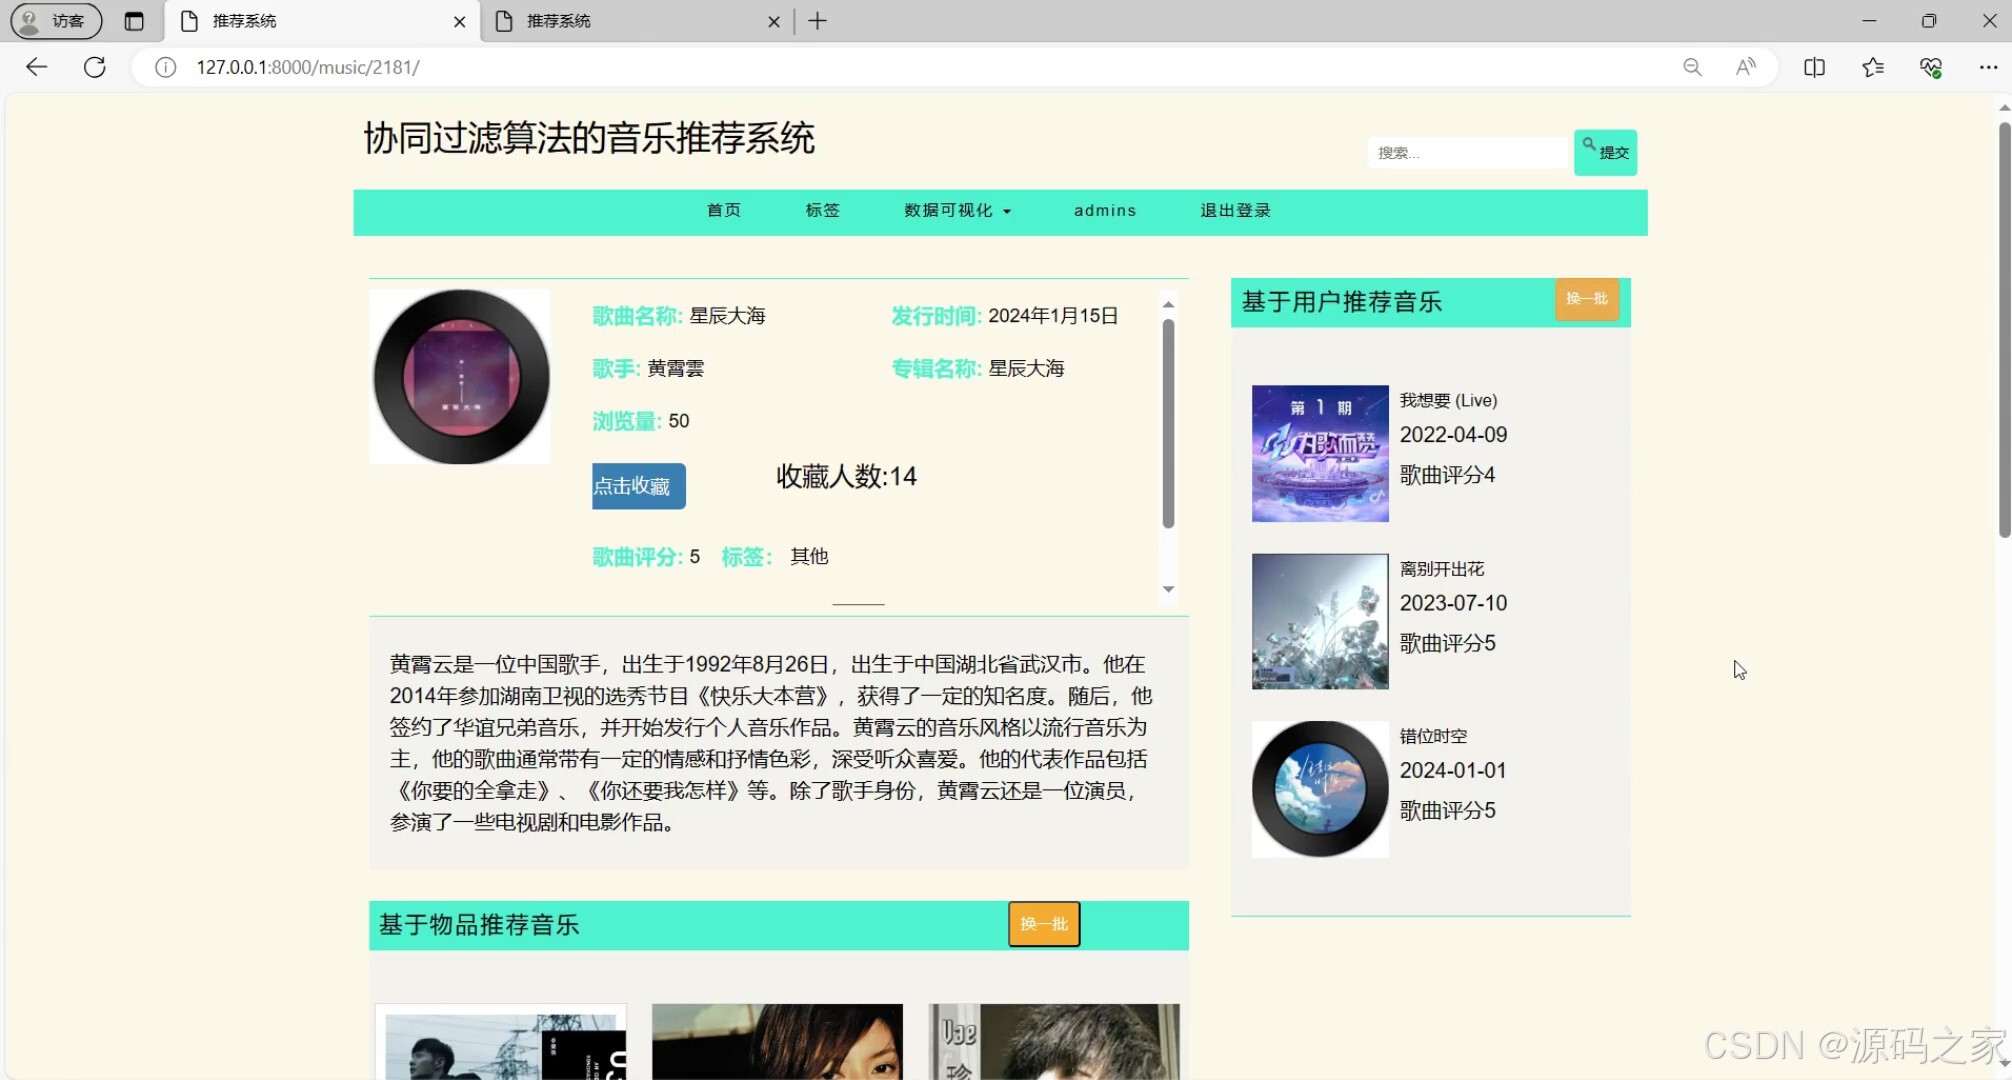Click the 访客 guest profile icon

(54, 20)
